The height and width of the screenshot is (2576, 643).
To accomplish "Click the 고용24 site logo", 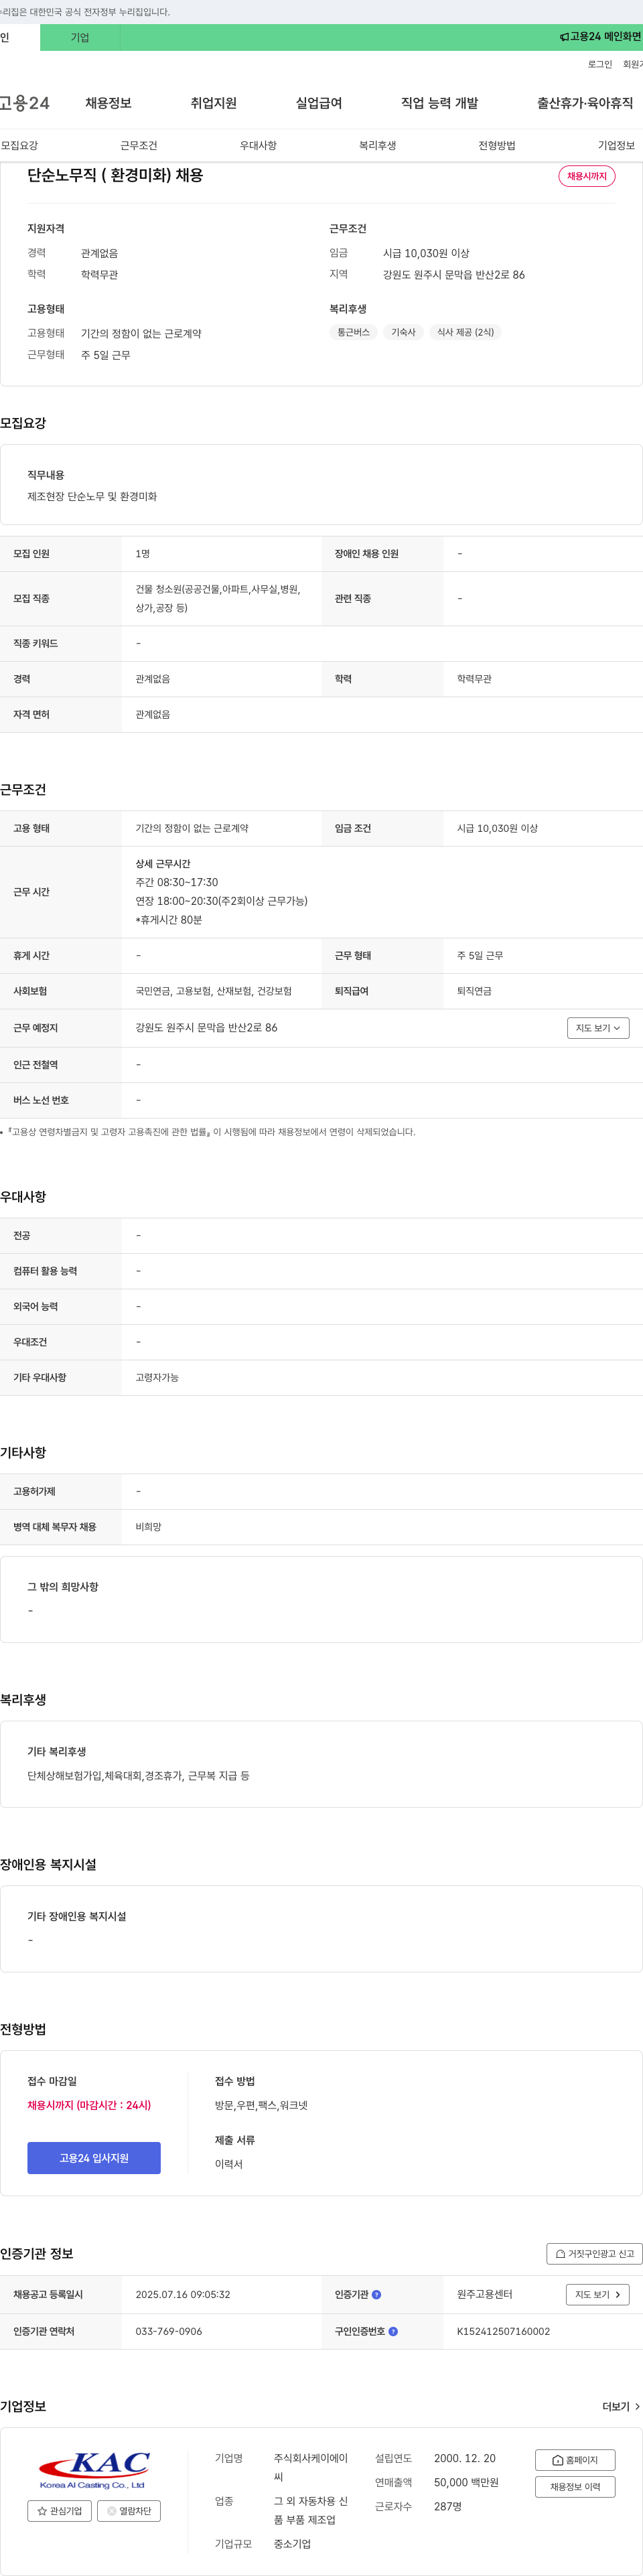I will (x=25, y=103).
